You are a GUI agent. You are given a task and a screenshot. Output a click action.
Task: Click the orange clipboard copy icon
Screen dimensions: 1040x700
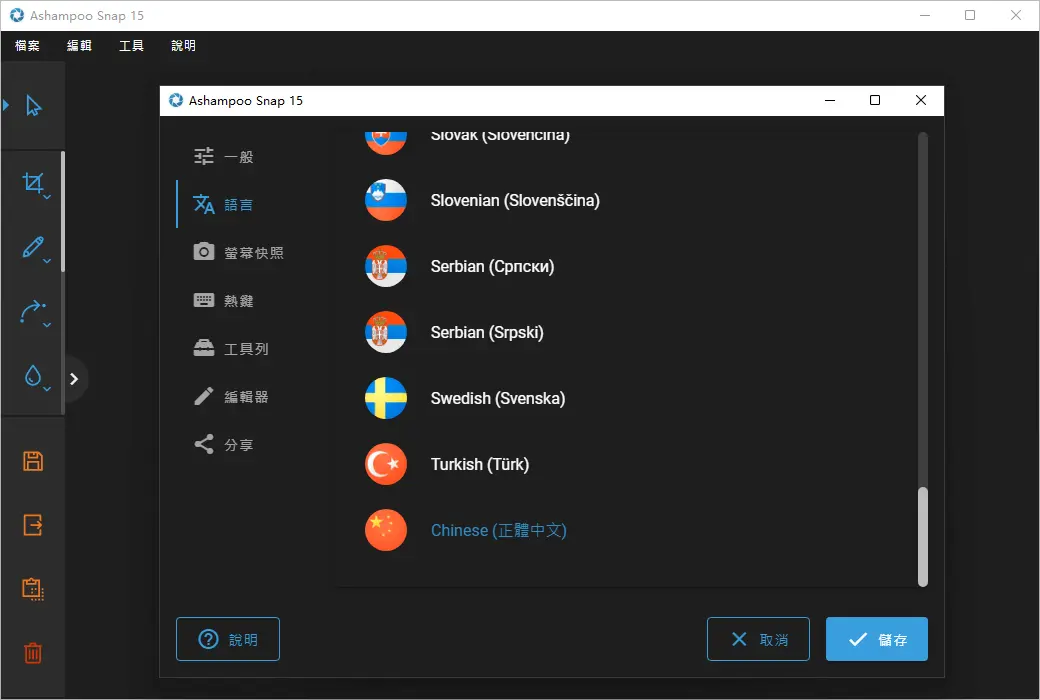pyautogui.click(x=33, y=589)
